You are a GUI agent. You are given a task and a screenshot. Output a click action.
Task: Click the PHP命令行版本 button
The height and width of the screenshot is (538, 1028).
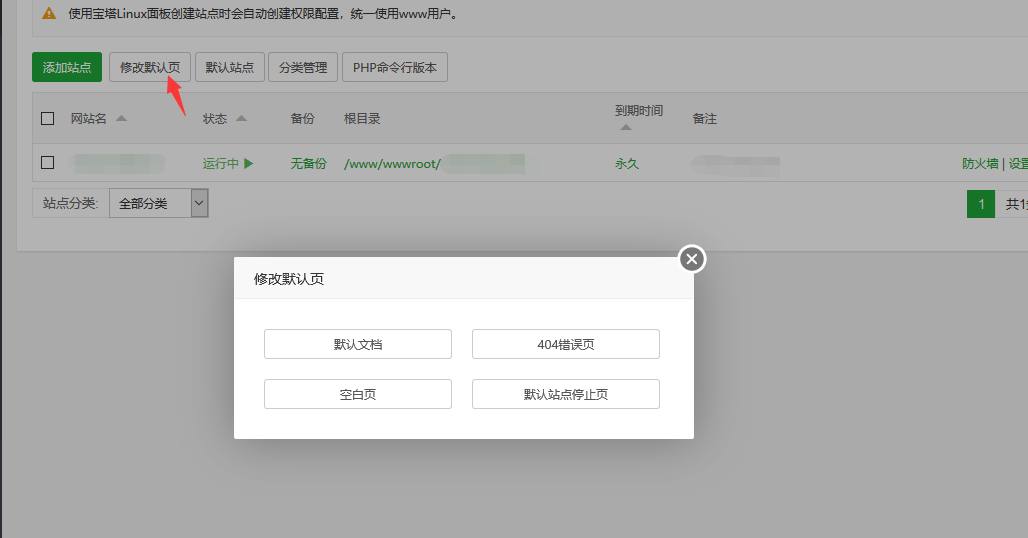pos(395,67)
